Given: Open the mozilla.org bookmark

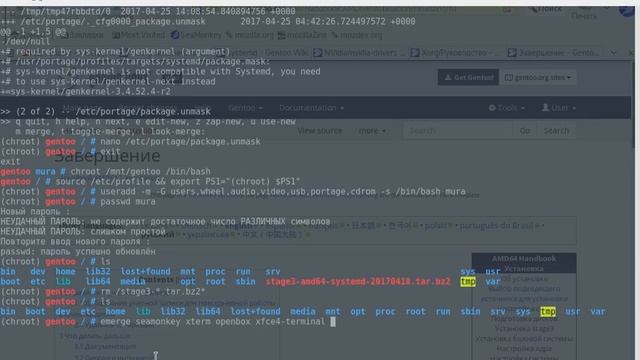Looking at the screenshot, I should tap(250, 35).
